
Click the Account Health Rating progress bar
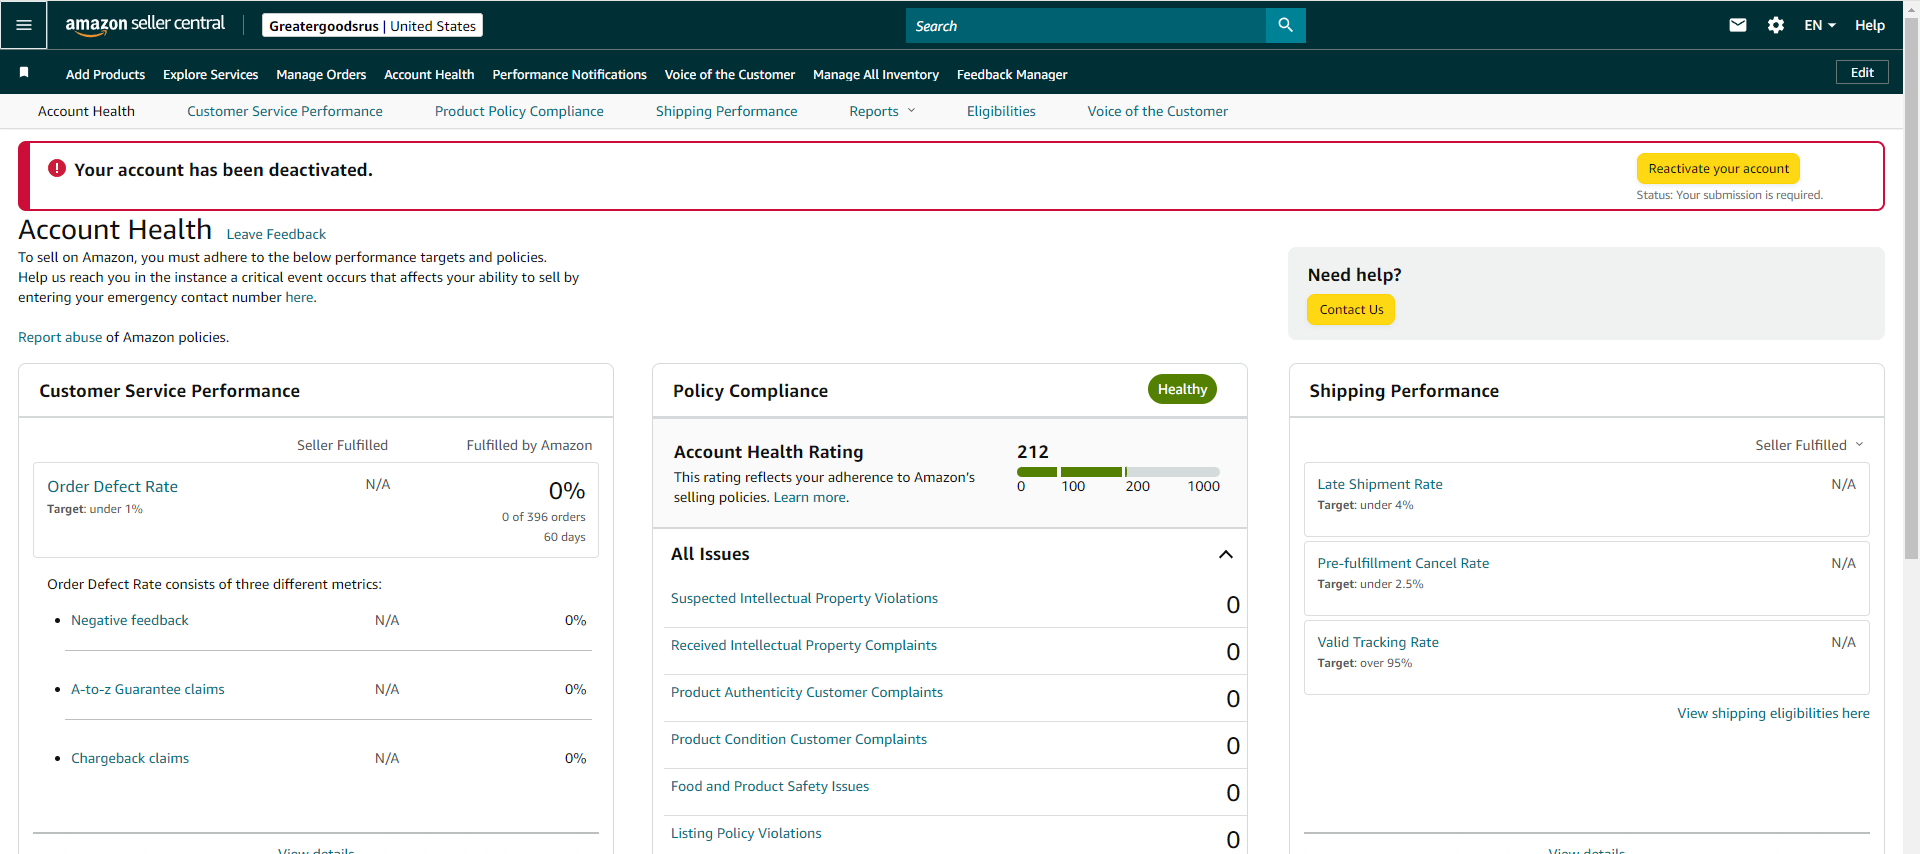pyautogui.click(x=1118, y=471)
